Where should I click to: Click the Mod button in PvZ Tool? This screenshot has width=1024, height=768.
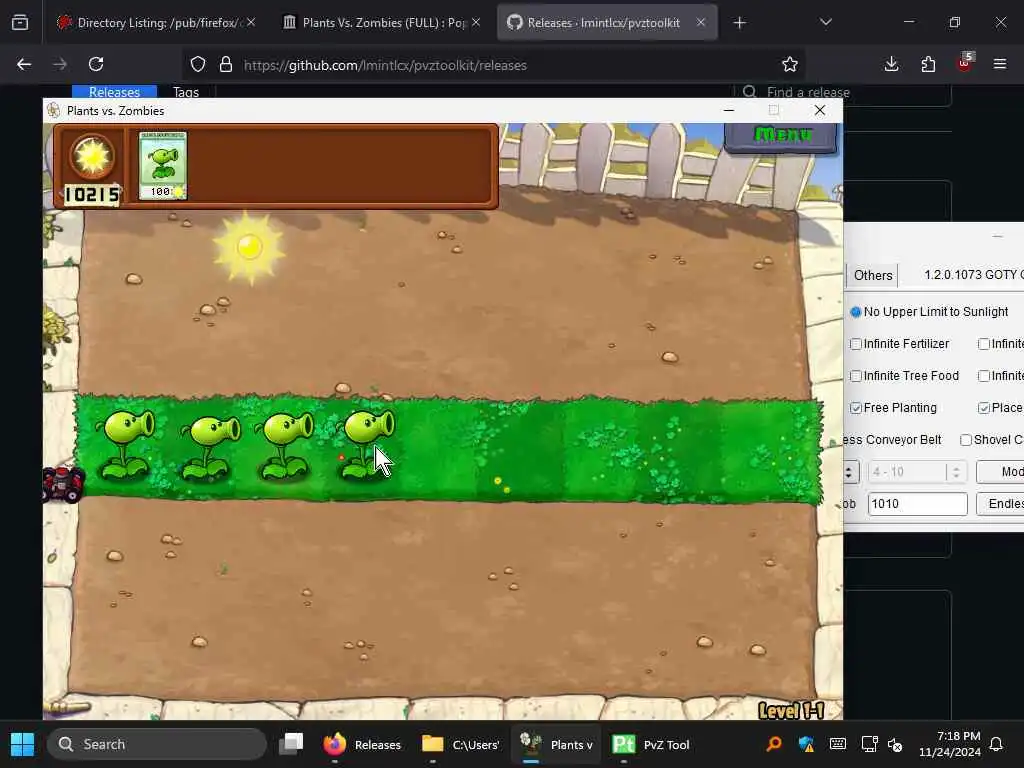pos(1000,472)
